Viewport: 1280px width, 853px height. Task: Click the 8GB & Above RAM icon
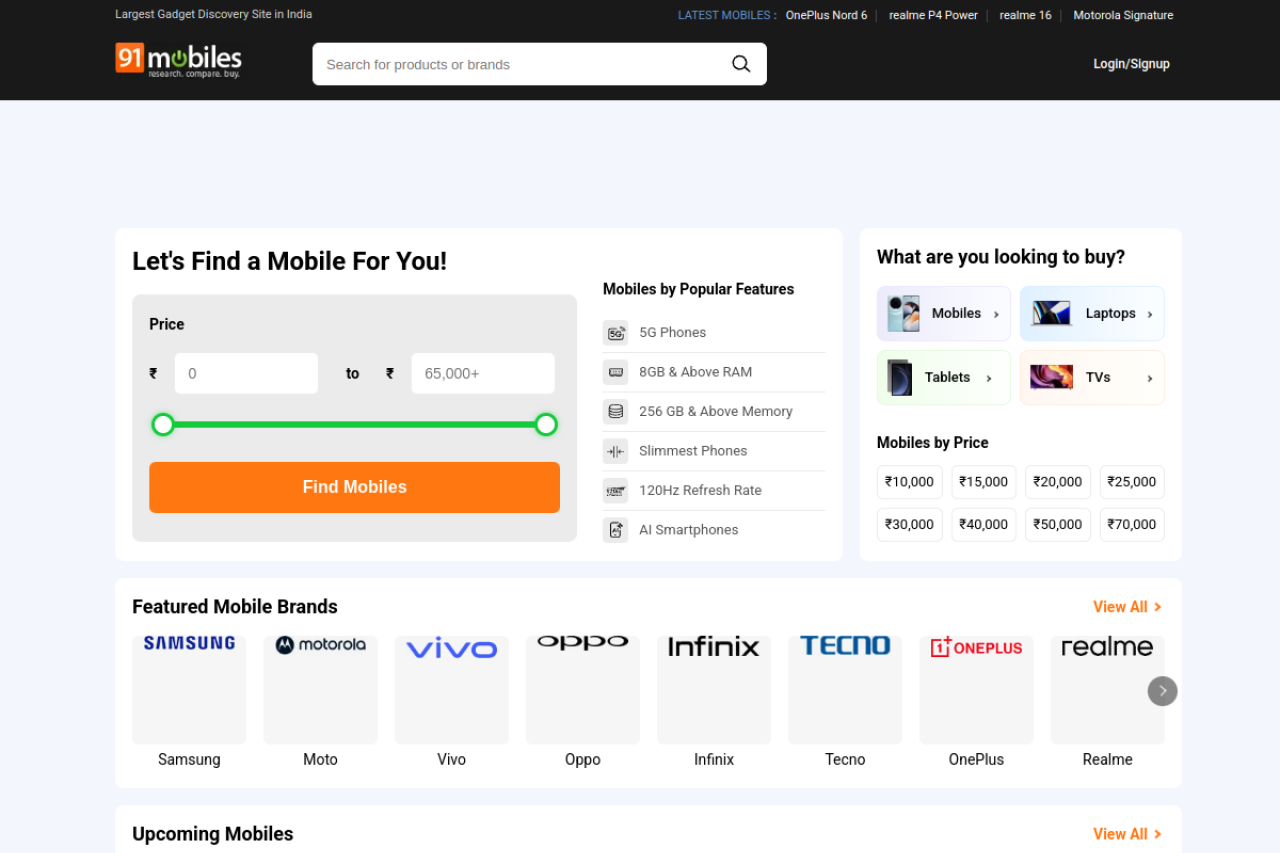[x=615, y=372]
